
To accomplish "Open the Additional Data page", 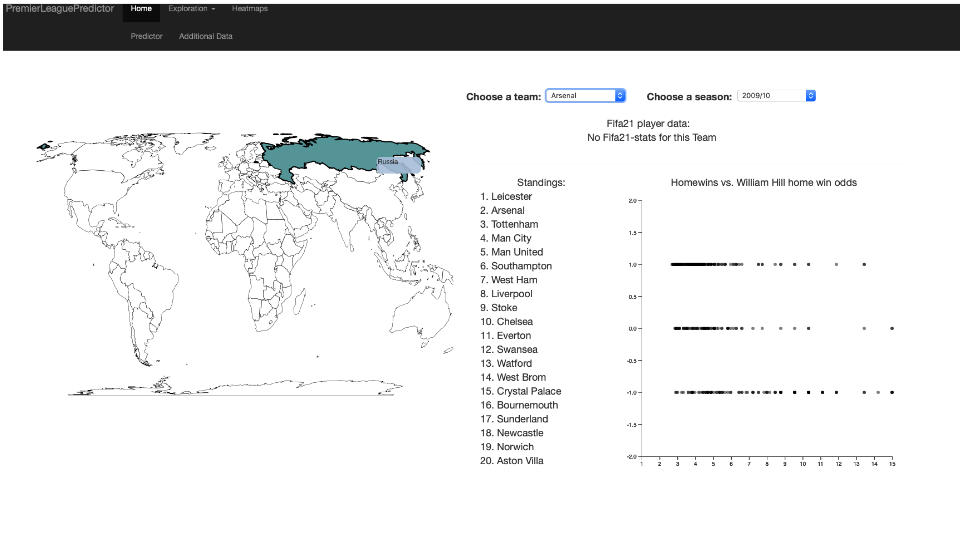I will [206, 36].
